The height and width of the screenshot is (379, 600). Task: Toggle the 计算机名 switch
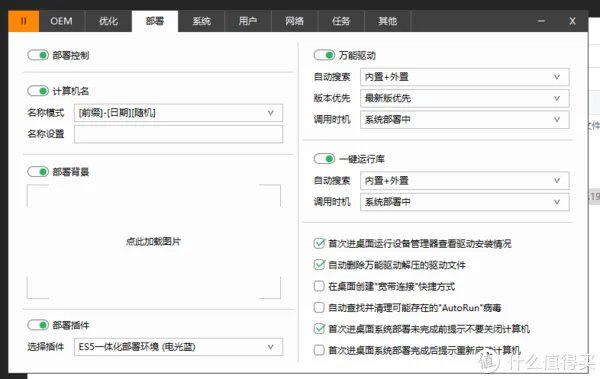(x=38, y=91)
